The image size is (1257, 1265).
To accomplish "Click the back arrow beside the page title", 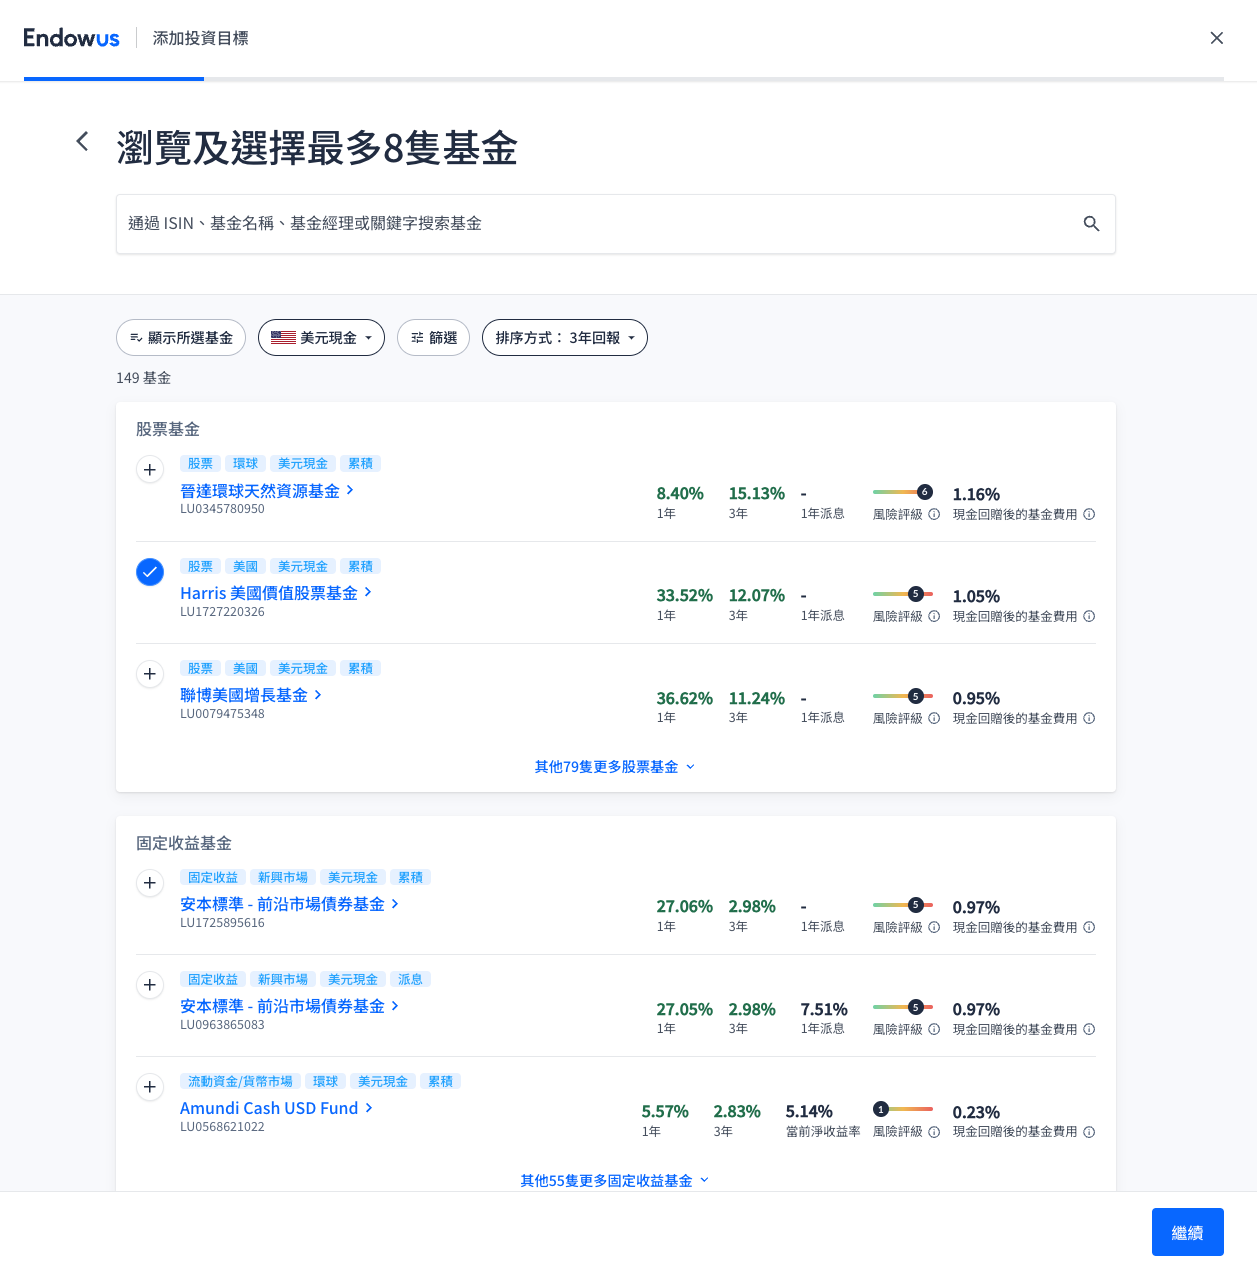I will [x=82, y=142].
